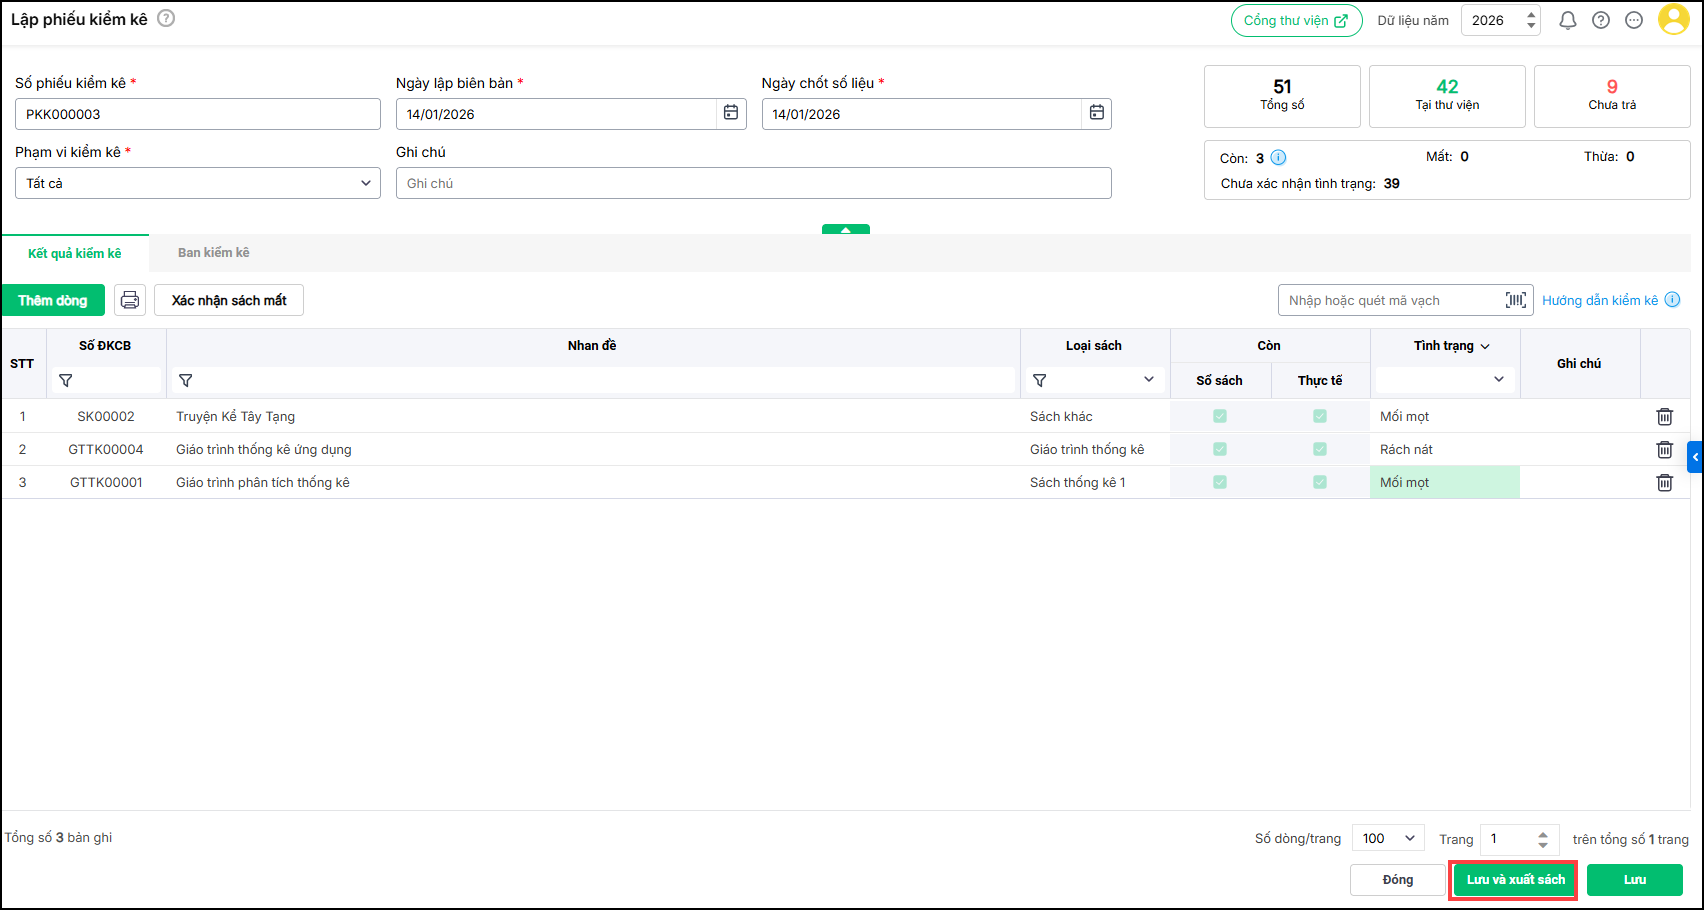Click the print icon next to Thêm dòng
The image size is (1704, 910).
[x=130, y=300]
